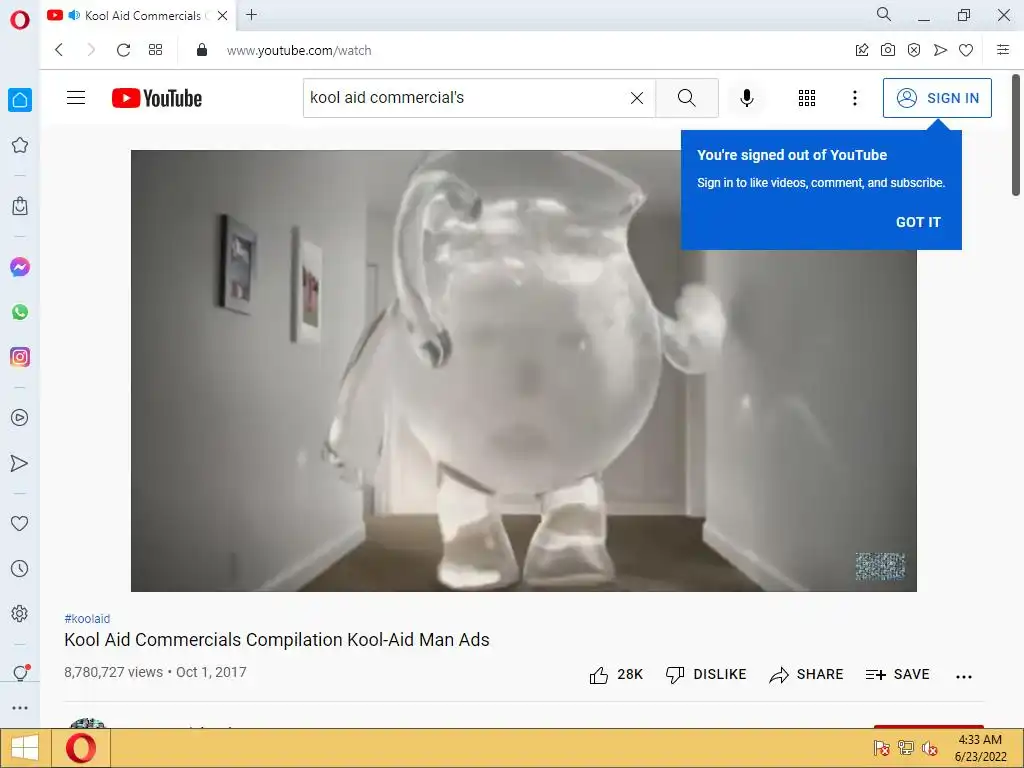Open YouTube settings vertical dots menu
The width and height of the screenshot is (1024, 768).
855,98
